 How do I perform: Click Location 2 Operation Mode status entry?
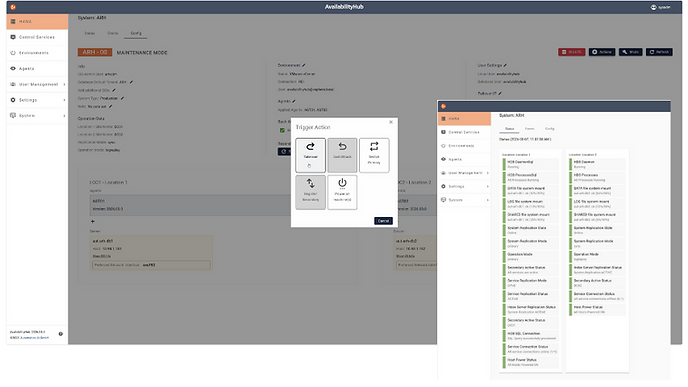(597, 257)
